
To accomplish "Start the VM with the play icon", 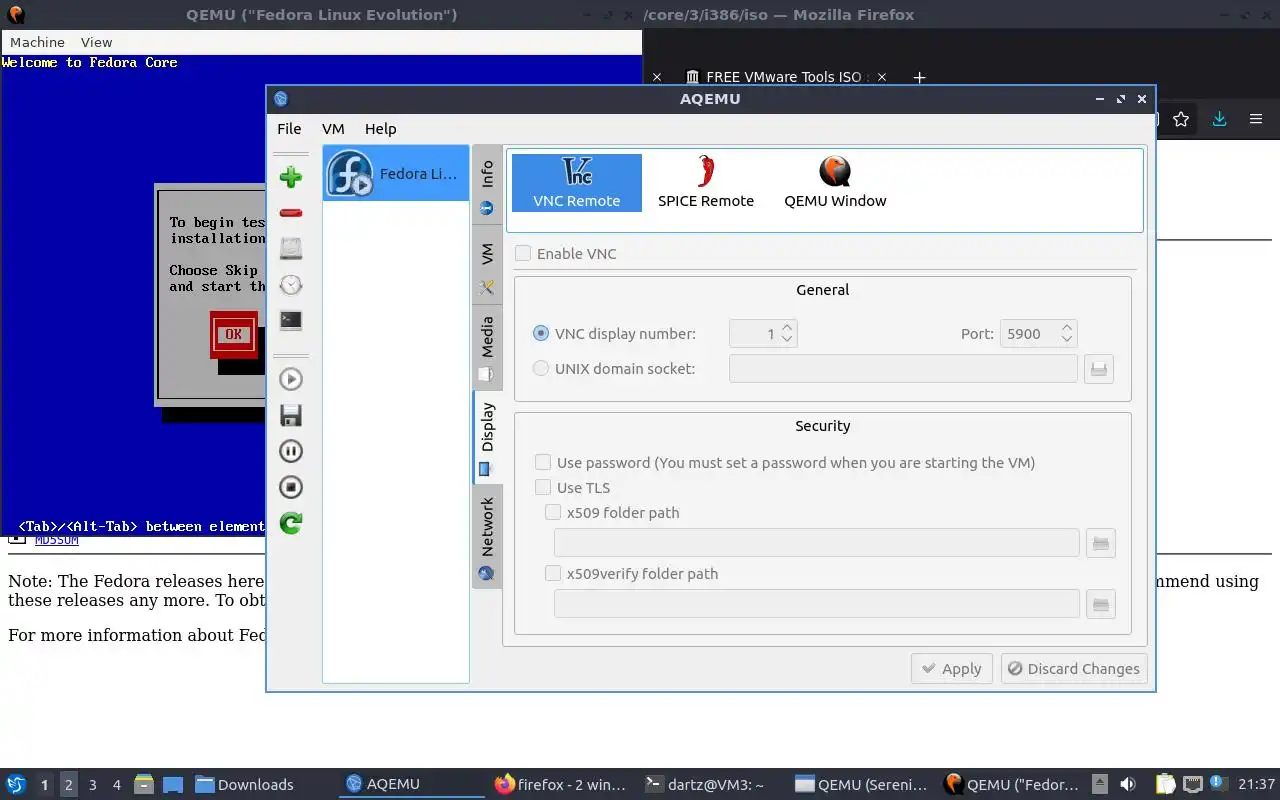I will point(291,379).
